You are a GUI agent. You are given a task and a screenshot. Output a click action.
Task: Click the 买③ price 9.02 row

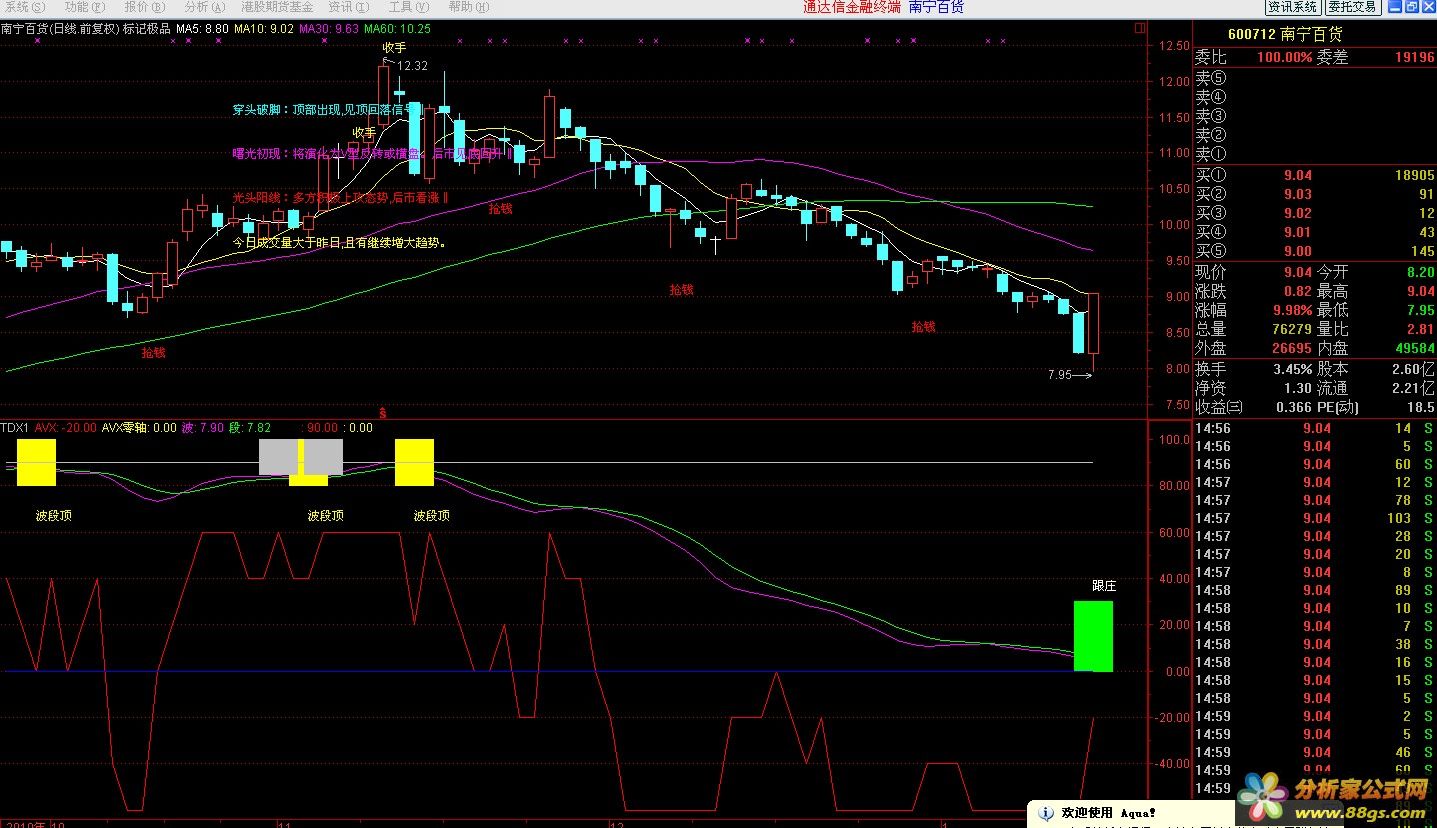(1314, 213)
